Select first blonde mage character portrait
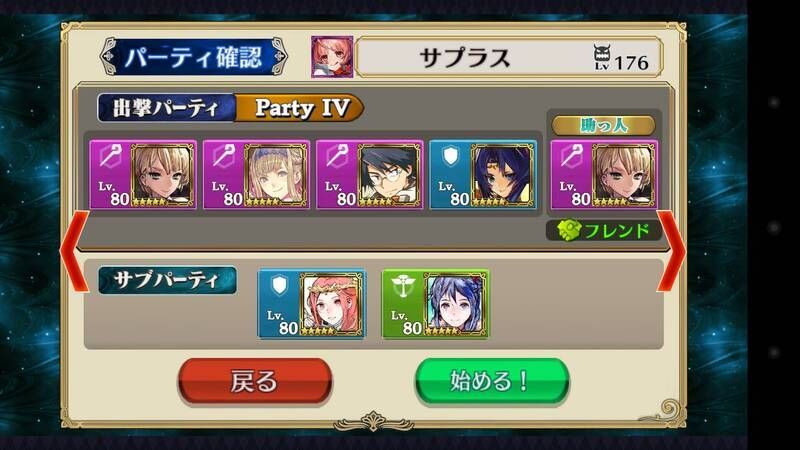The image size is (800, 450). tap(162, 175)
